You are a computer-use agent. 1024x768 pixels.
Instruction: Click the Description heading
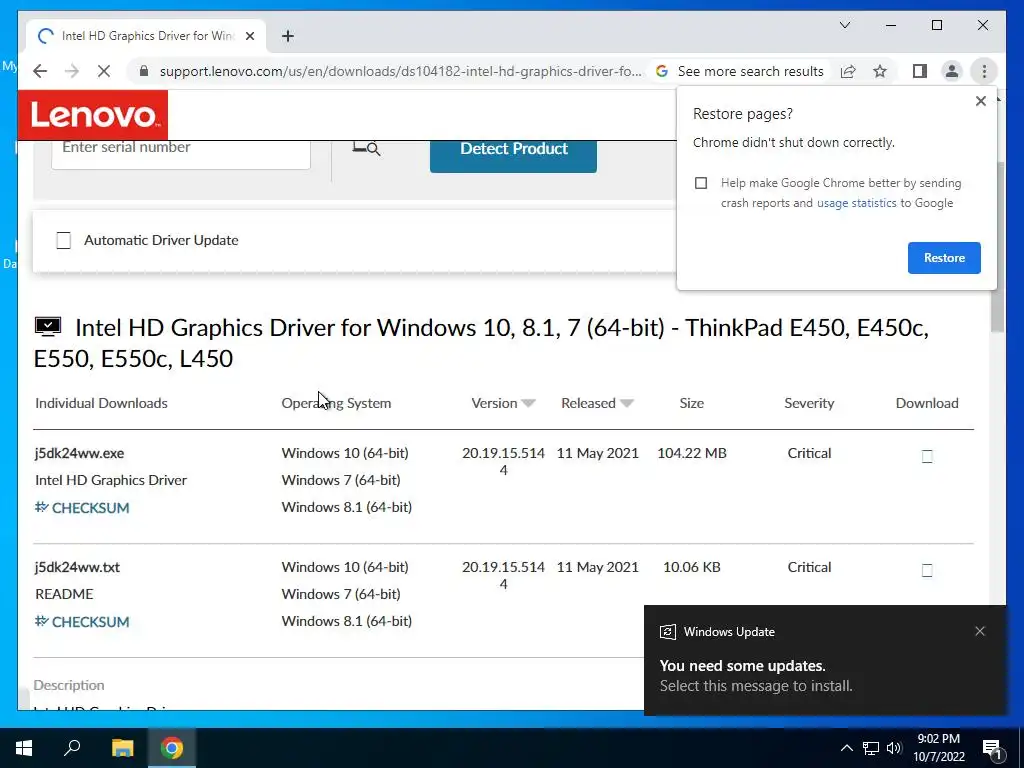(69, 685)
